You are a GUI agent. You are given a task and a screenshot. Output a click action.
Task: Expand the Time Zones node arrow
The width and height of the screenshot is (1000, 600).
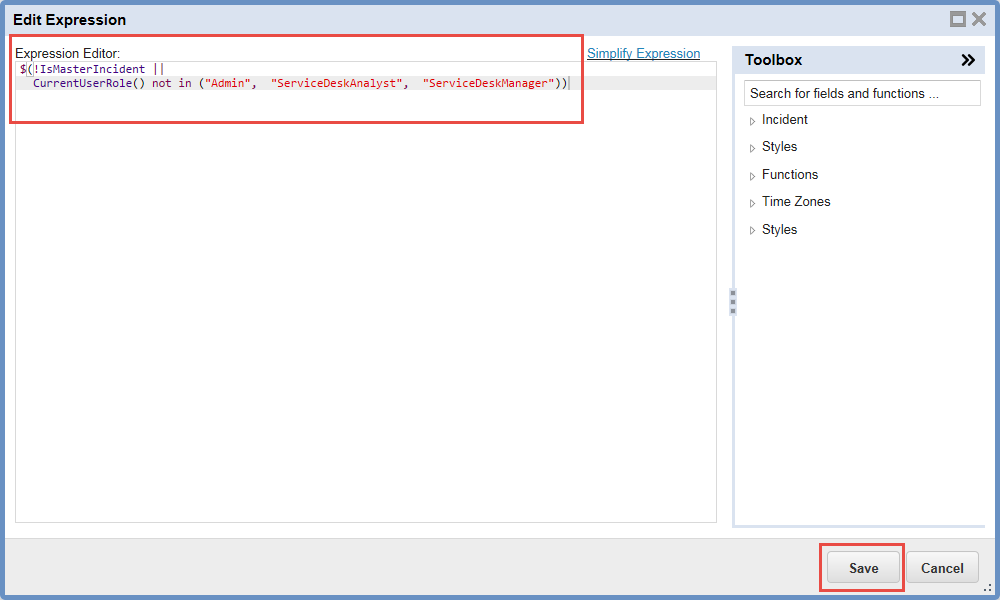[752, 203]
